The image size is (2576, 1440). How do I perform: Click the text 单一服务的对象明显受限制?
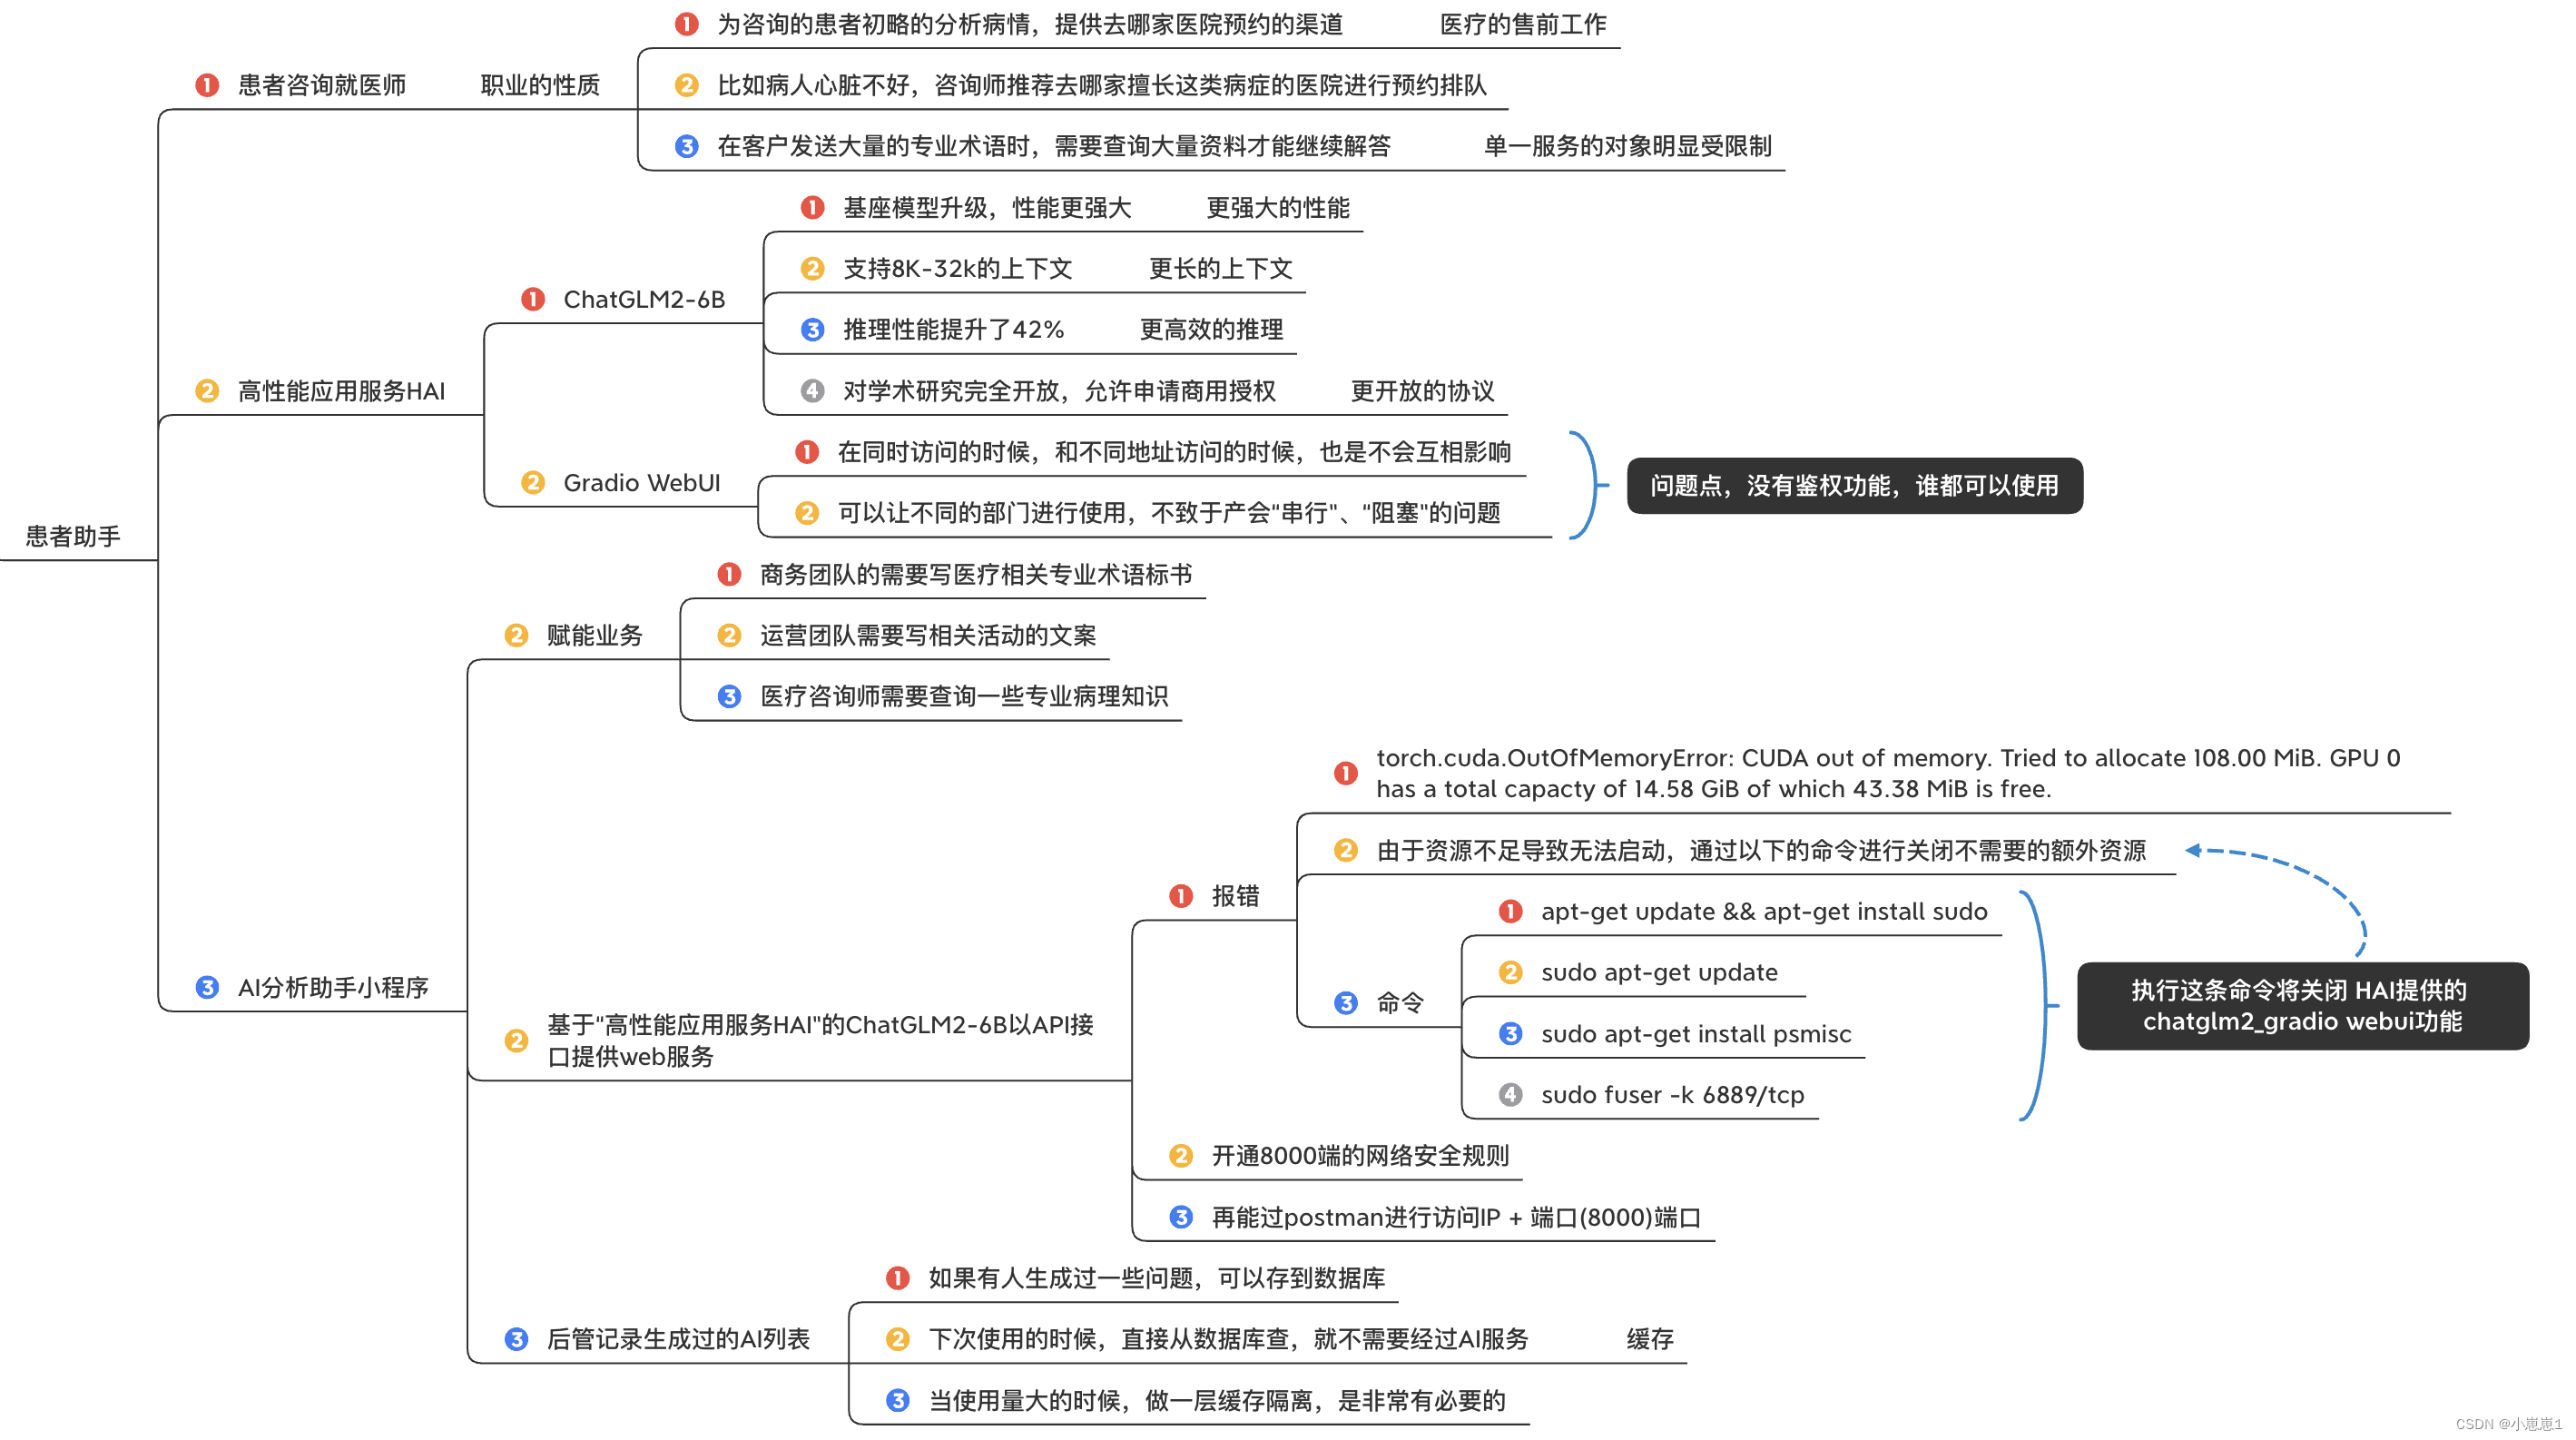tap(1627, 146)
